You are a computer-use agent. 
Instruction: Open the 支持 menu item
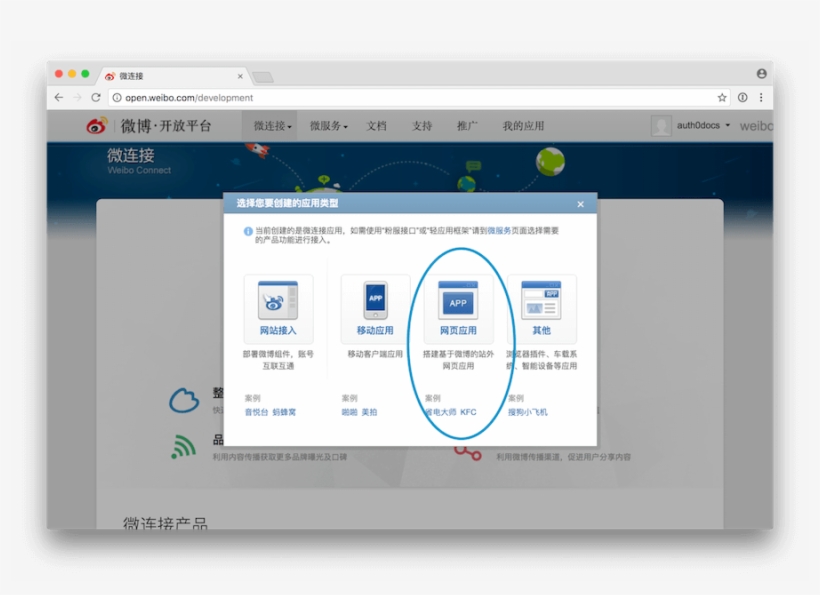422,126
